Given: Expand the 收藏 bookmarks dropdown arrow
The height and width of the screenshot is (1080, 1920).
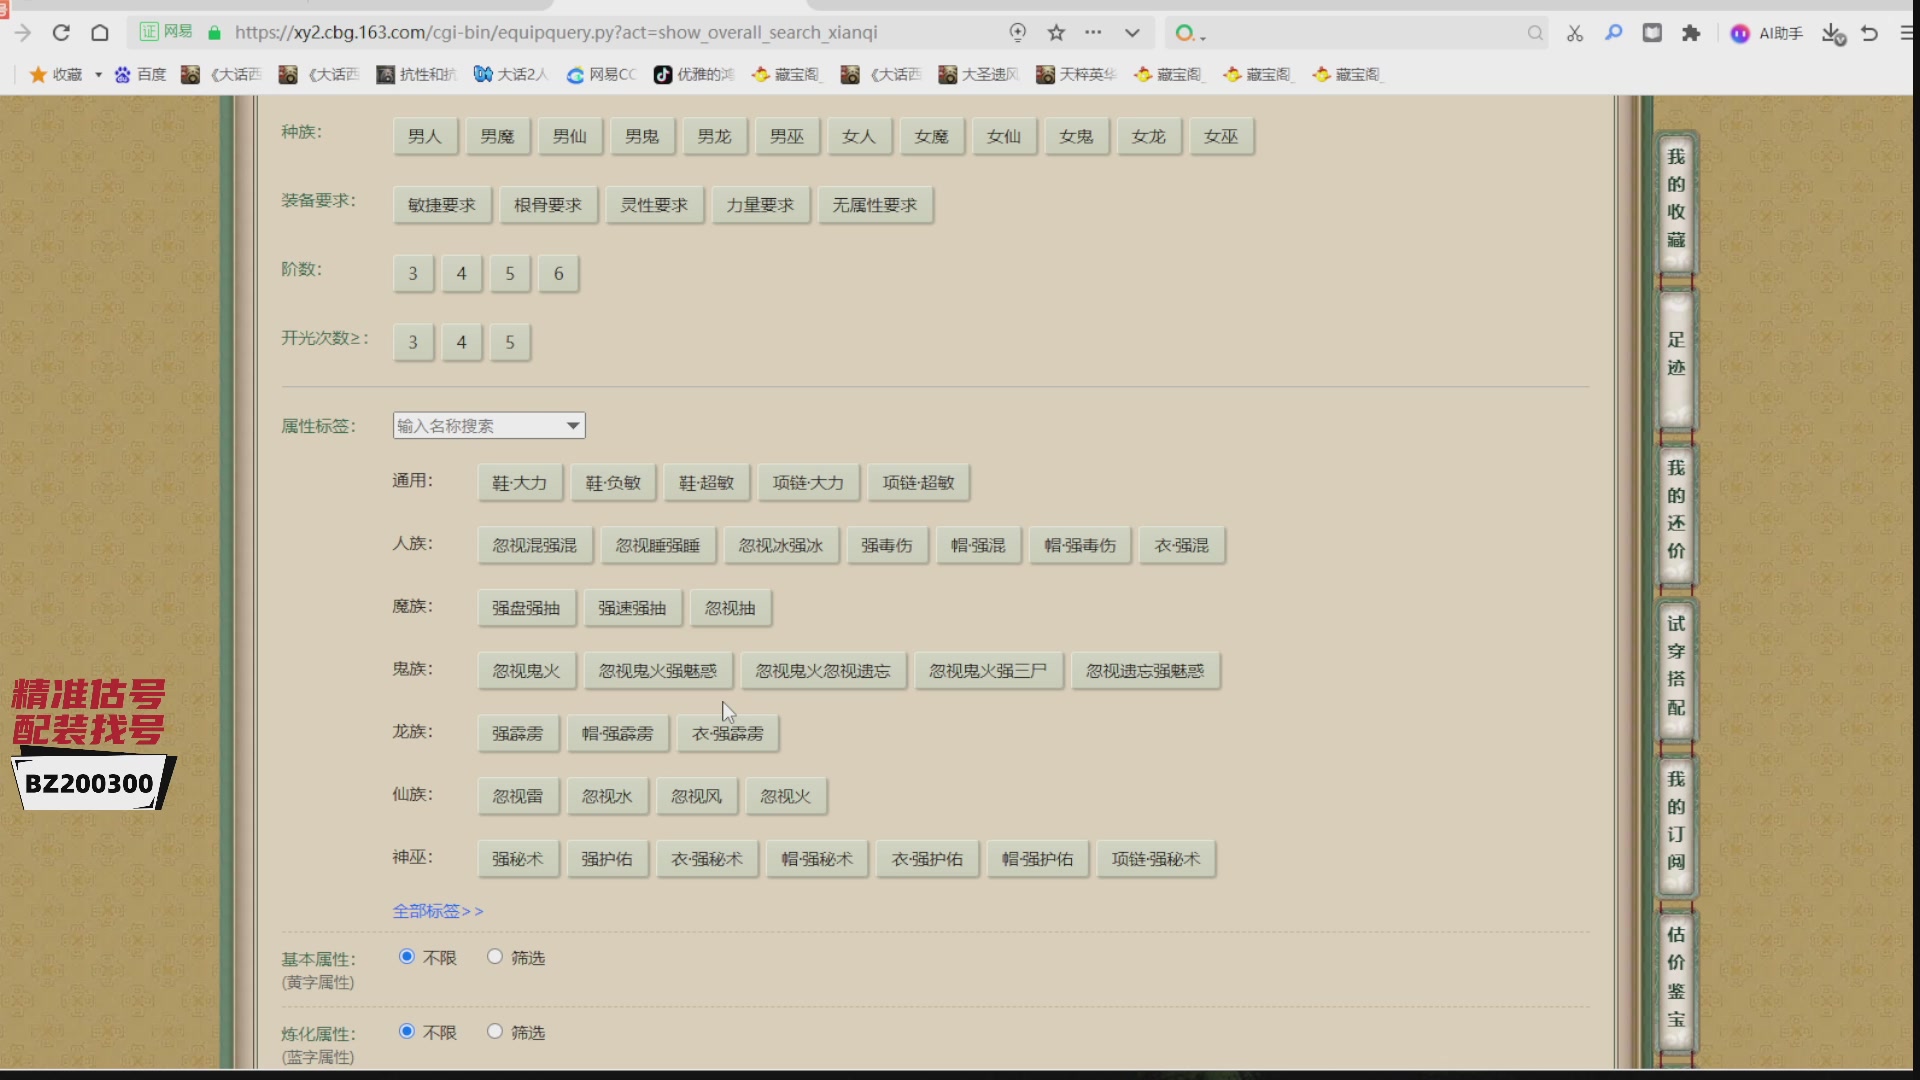Looking at the screenshot, I should coord(98,74).
